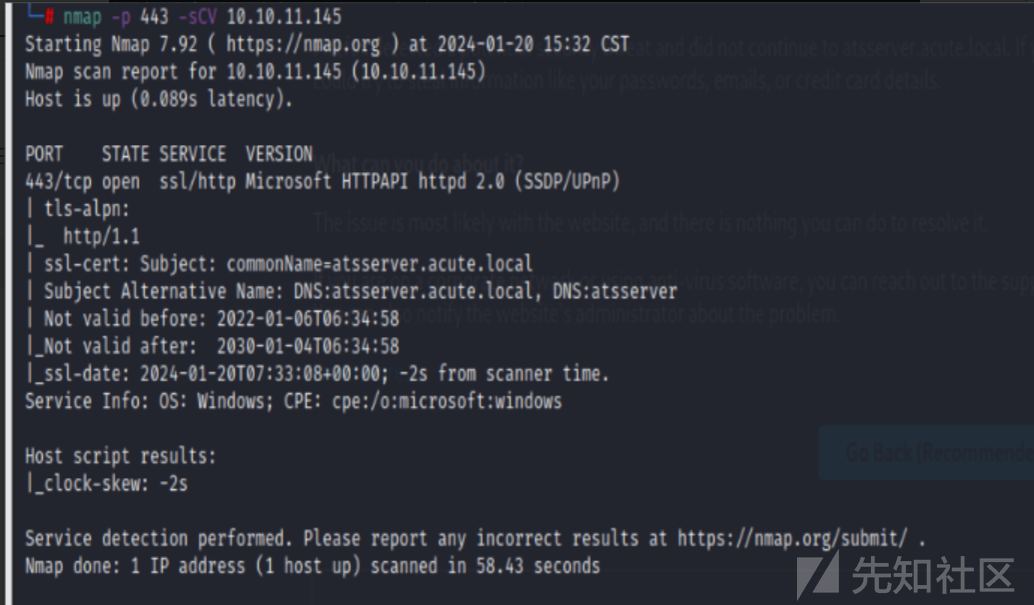This screenshot has height=605, width=1034.
Task: Click the cpe:/o:microsoft:windows text
Action: [446, 401]
